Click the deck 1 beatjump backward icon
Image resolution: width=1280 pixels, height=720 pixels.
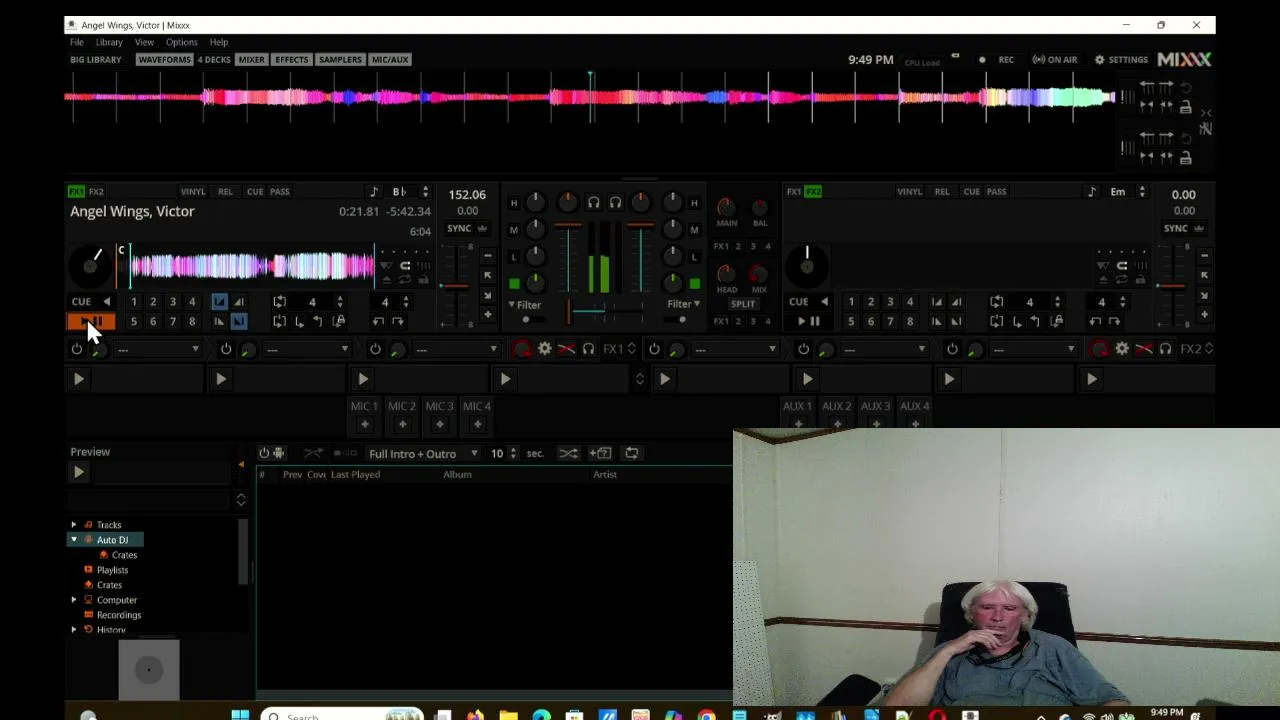(378, 321)
